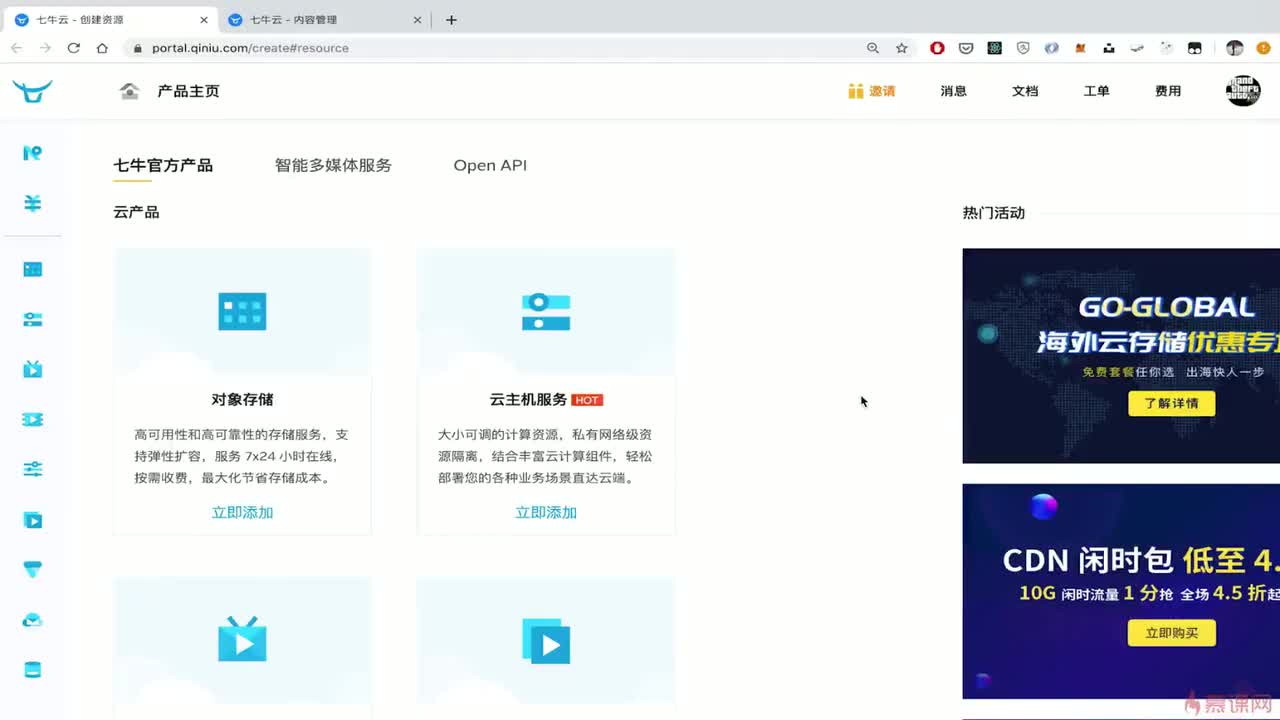Screen dimensions: 1280x720
Task: Open the film video sidebar icon
Action: (x=32, y=419)
